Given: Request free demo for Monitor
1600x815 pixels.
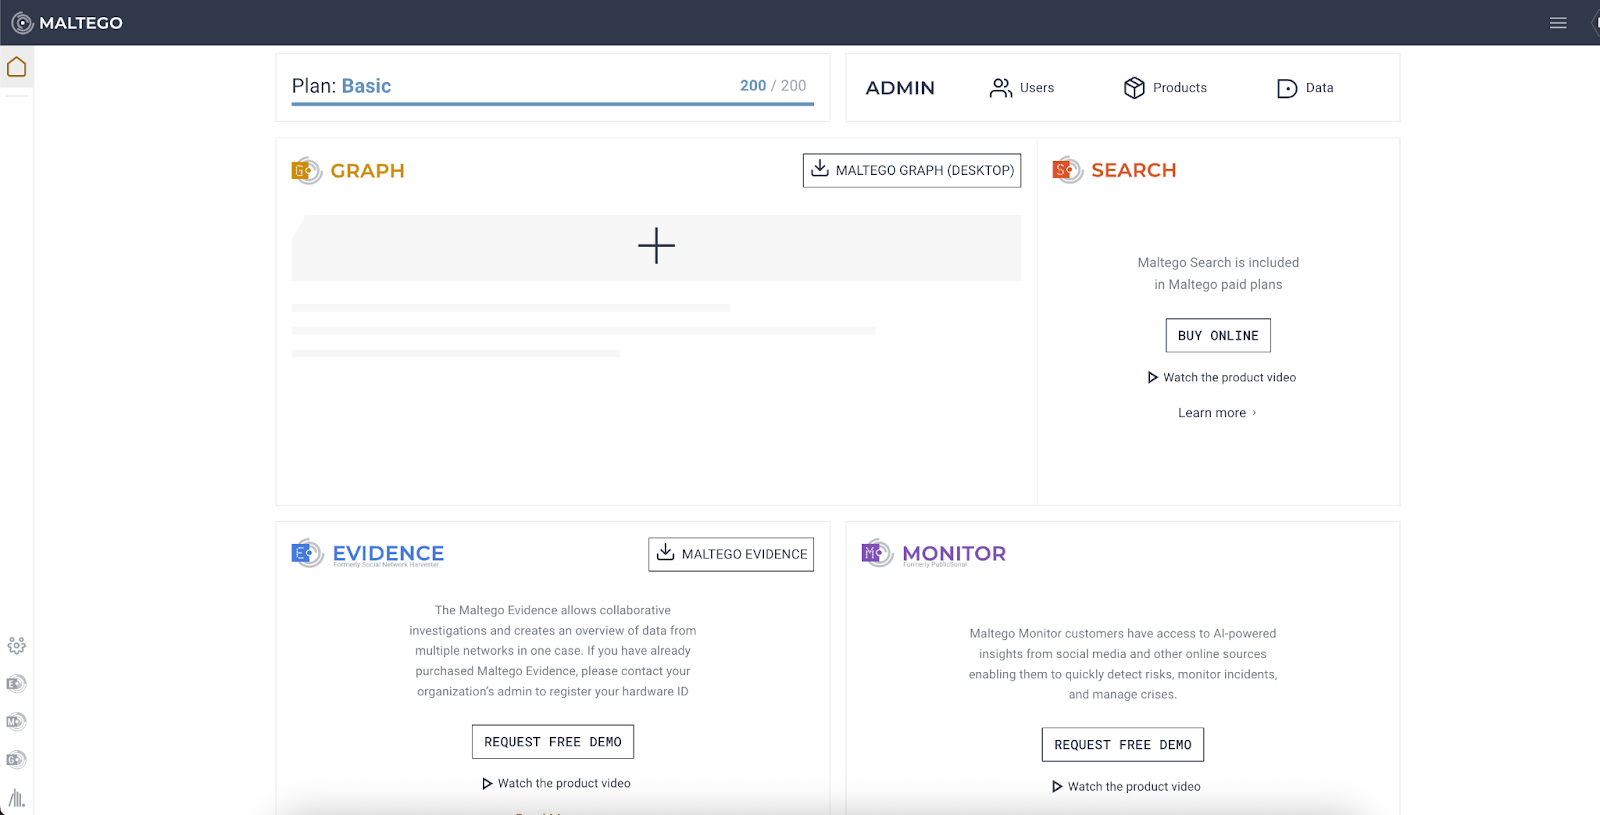Looking at the screenshot, I should (x=1123, y=745).
